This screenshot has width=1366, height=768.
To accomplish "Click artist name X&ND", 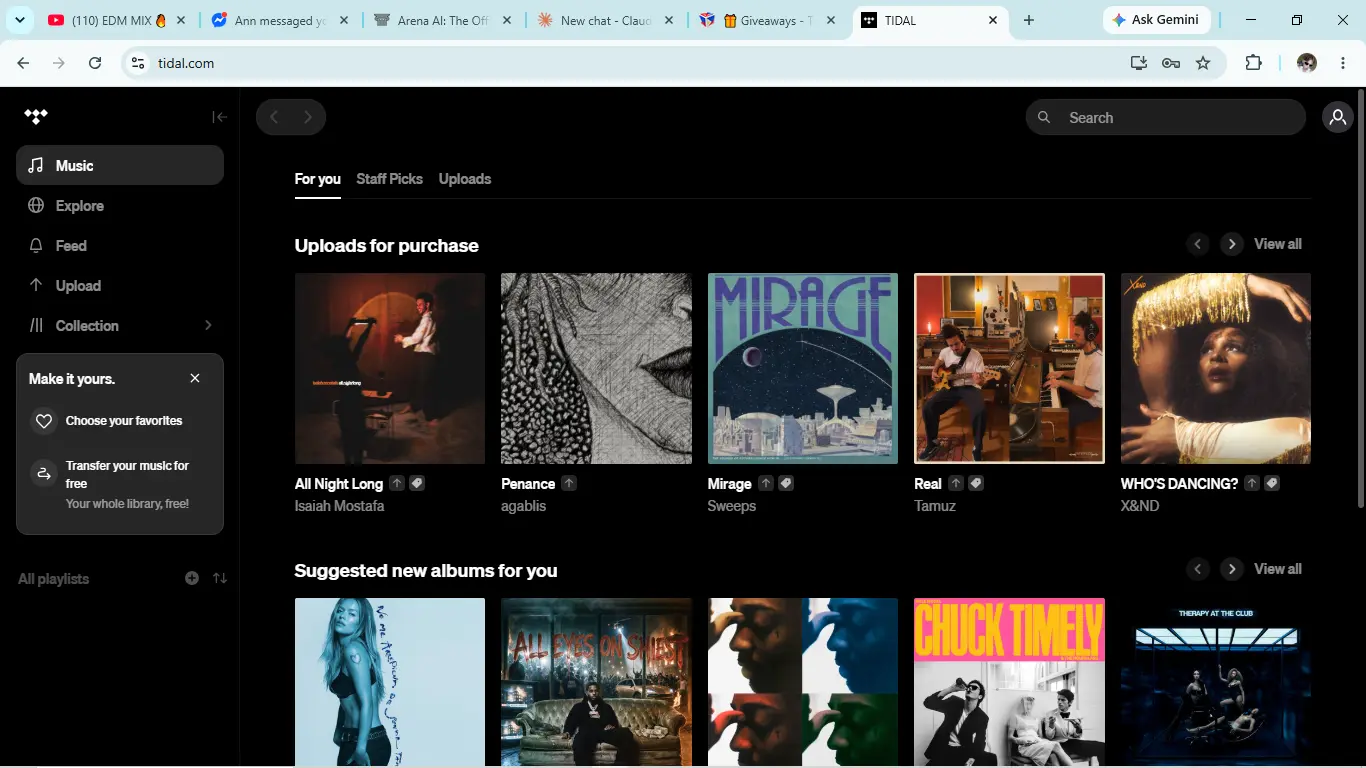I will pyautogui.click(x=1140, y=506).
